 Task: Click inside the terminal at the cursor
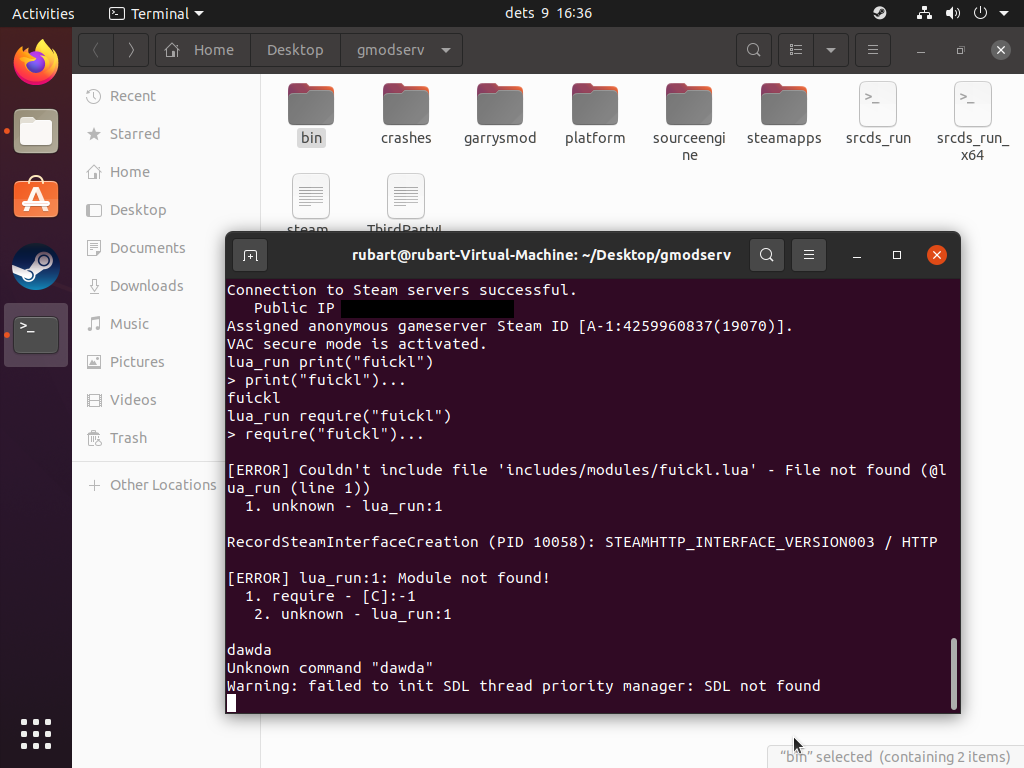231,703
